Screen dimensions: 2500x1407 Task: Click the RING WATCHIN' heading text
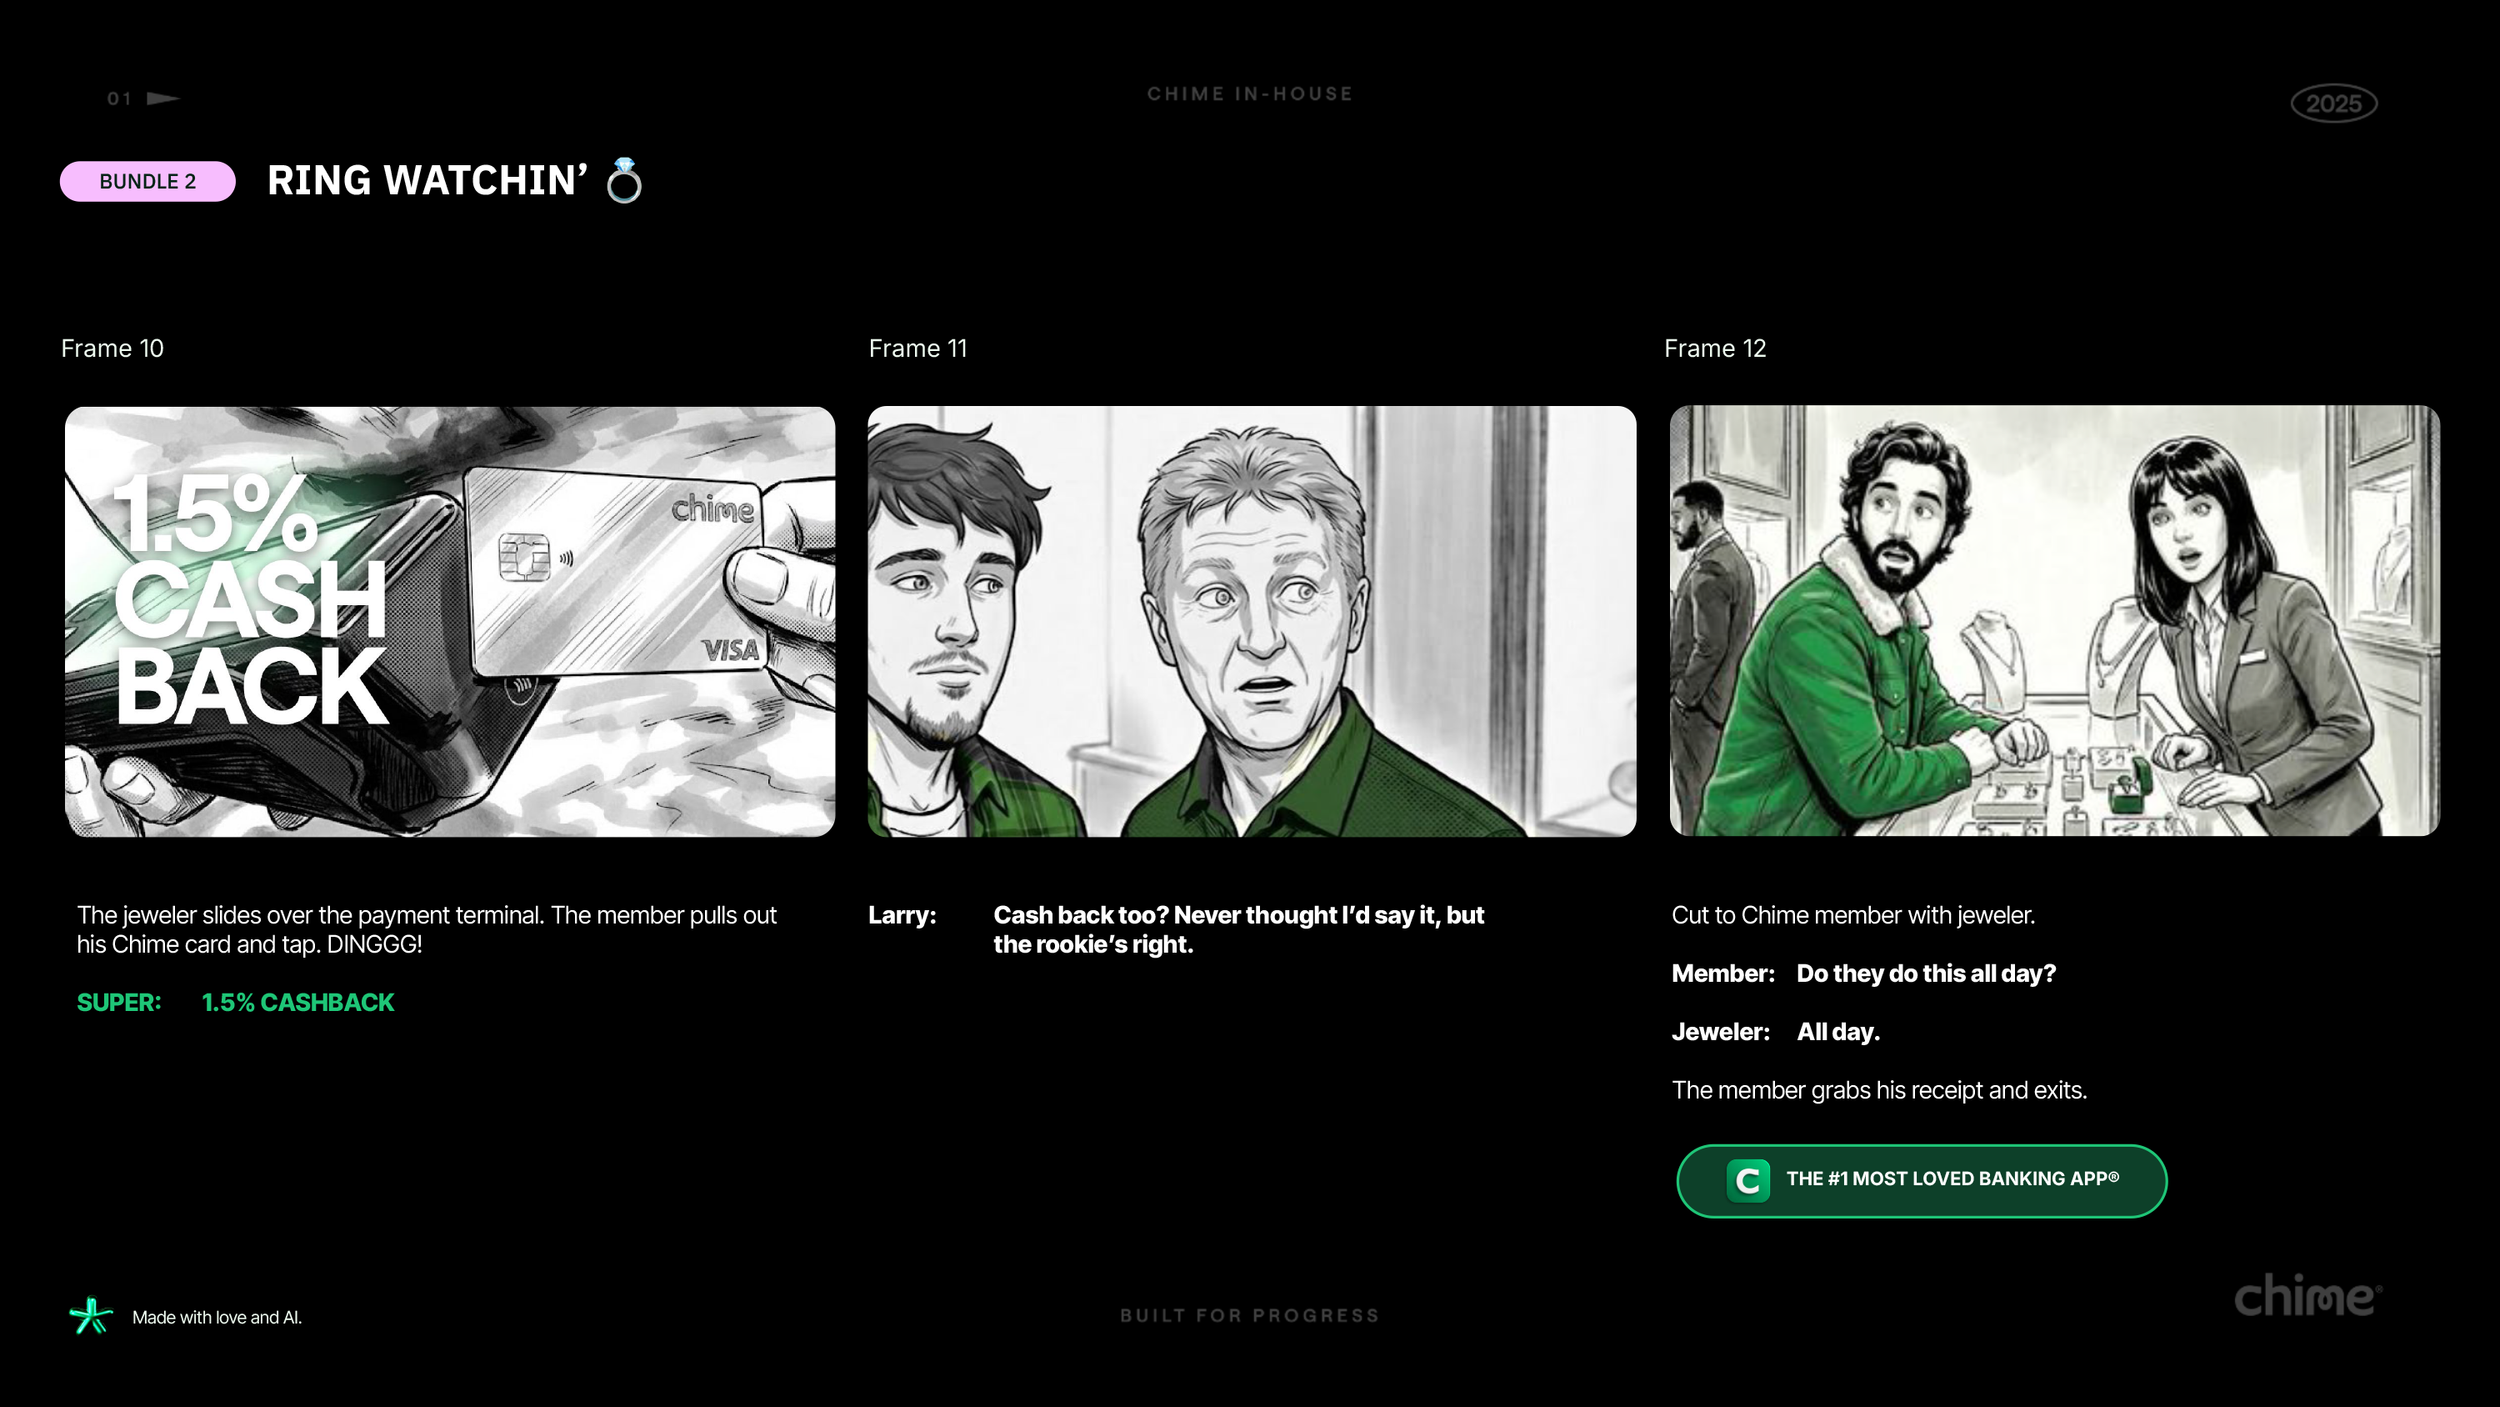(427, 181)
